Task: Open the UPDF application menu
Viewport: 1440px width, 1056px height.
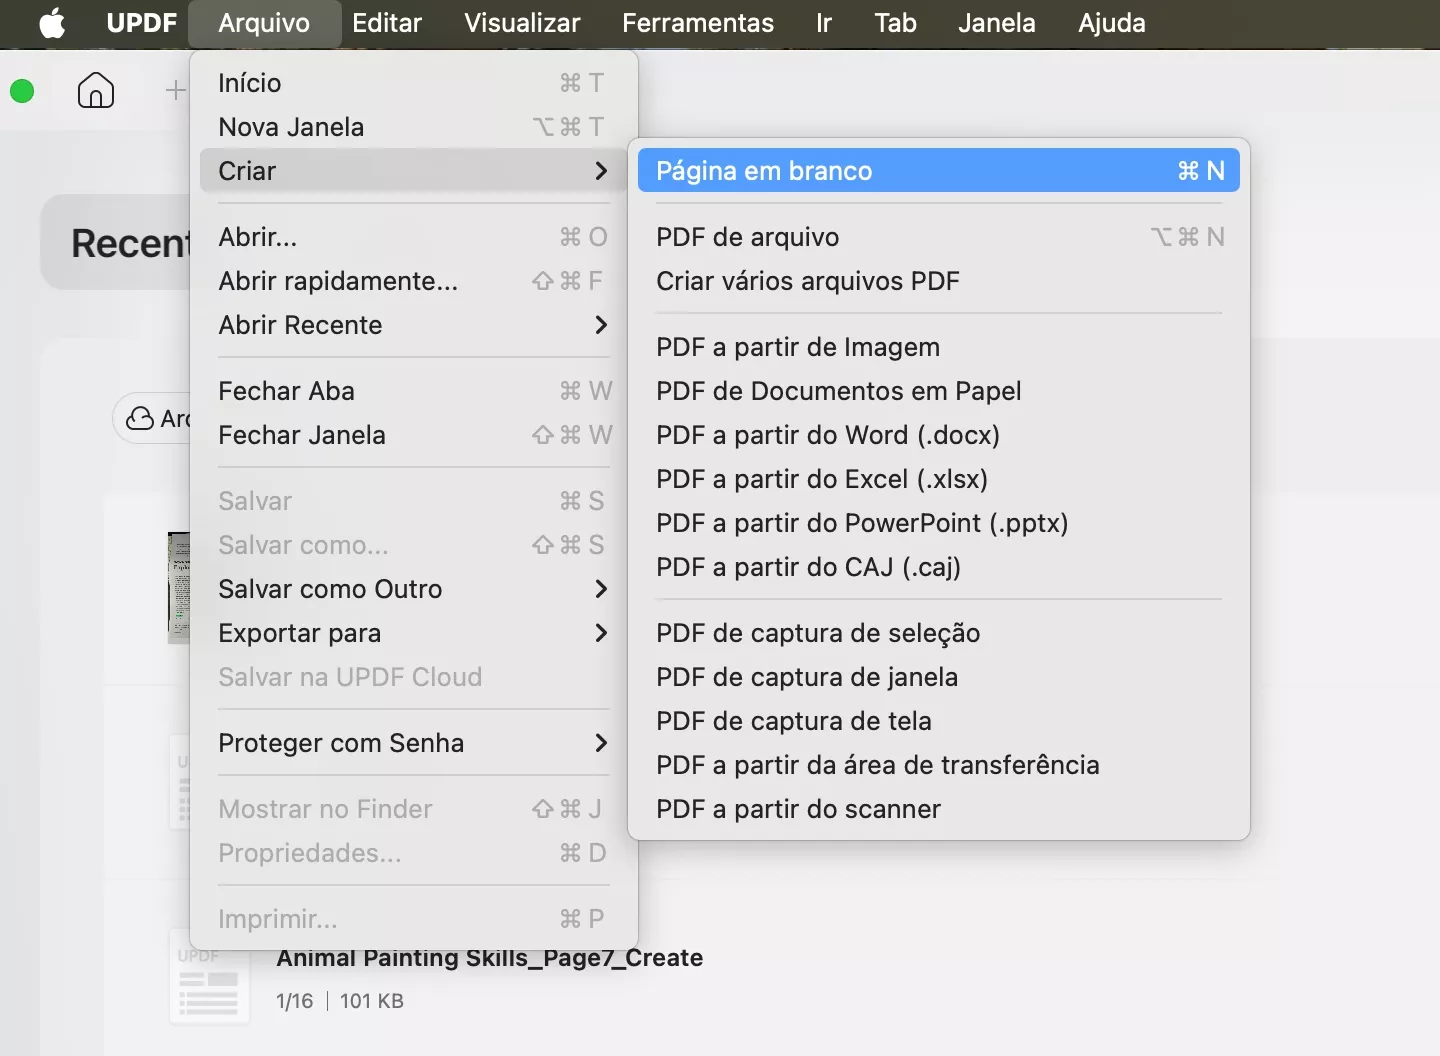Action: tap(141, 22)
